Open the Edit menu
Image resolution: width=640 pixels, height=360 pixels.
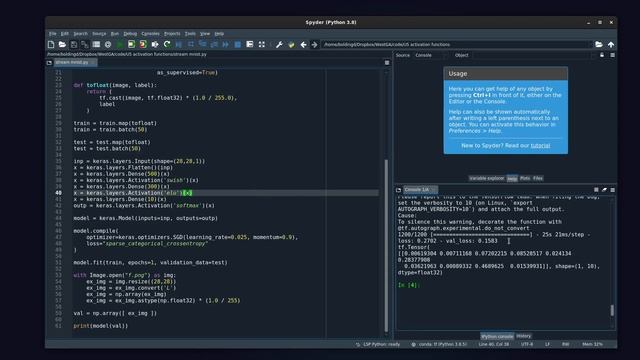(65, 33)
